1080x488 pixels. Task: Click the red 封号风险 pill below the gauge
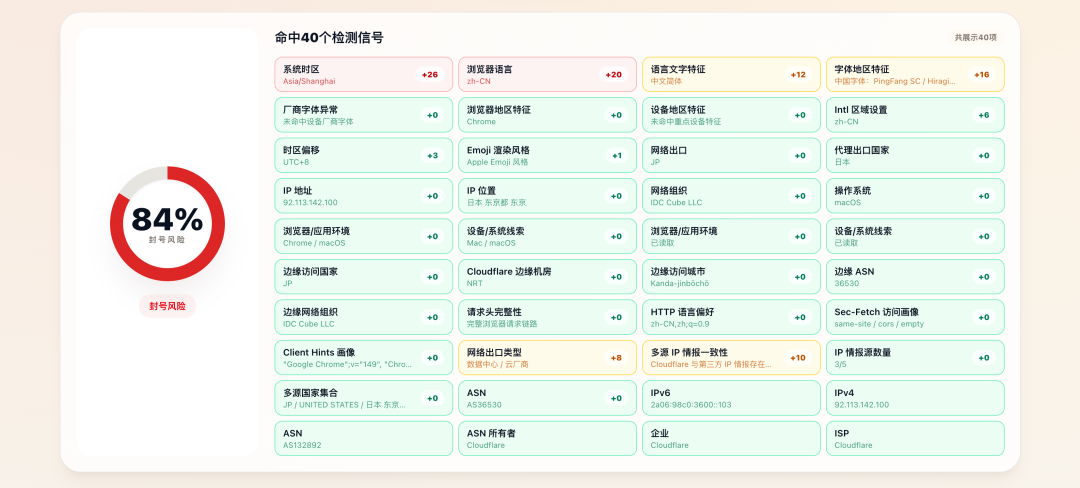click(x=167, y=306)
